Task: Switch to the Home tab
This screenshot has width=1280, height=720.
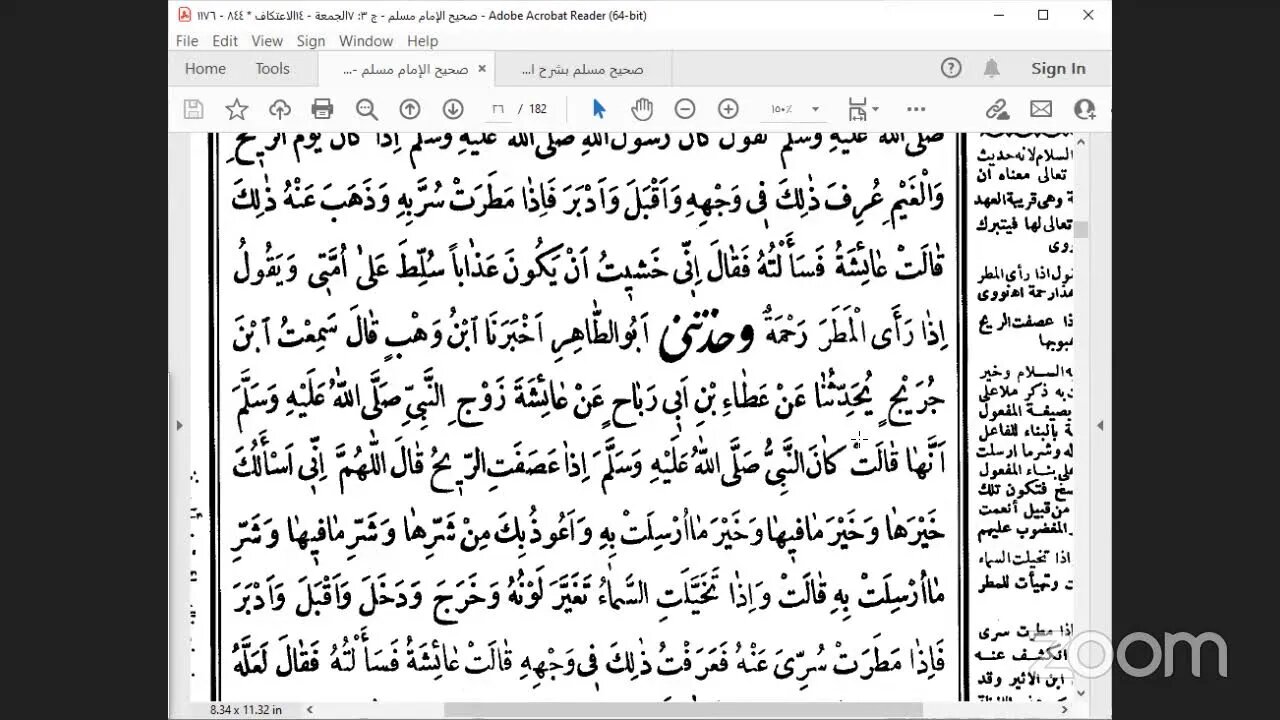Action: 205,68
